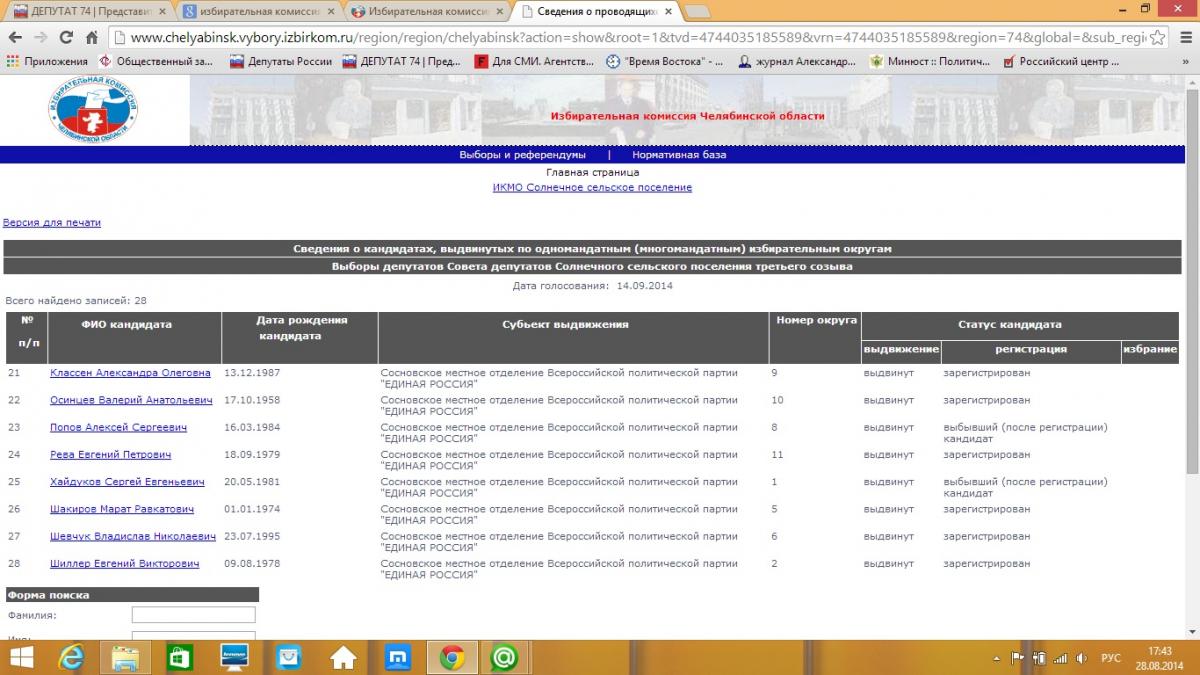Screen dimensions: 1200x675
Task: Open the журнал Александр... bookmark
Action: pyautogui.click(x=797, y=61)
